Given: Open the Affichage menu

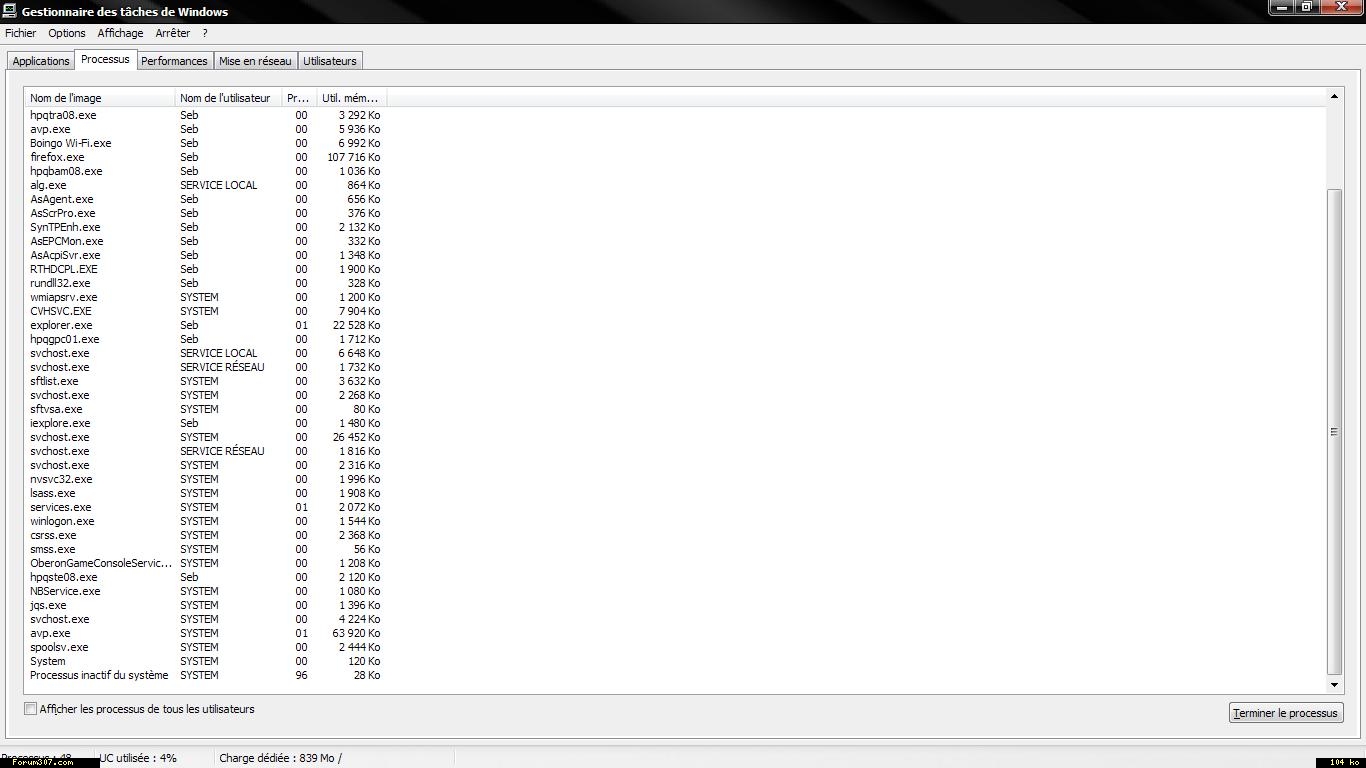Looking at the screenshot, I should [x=120, y=33].
